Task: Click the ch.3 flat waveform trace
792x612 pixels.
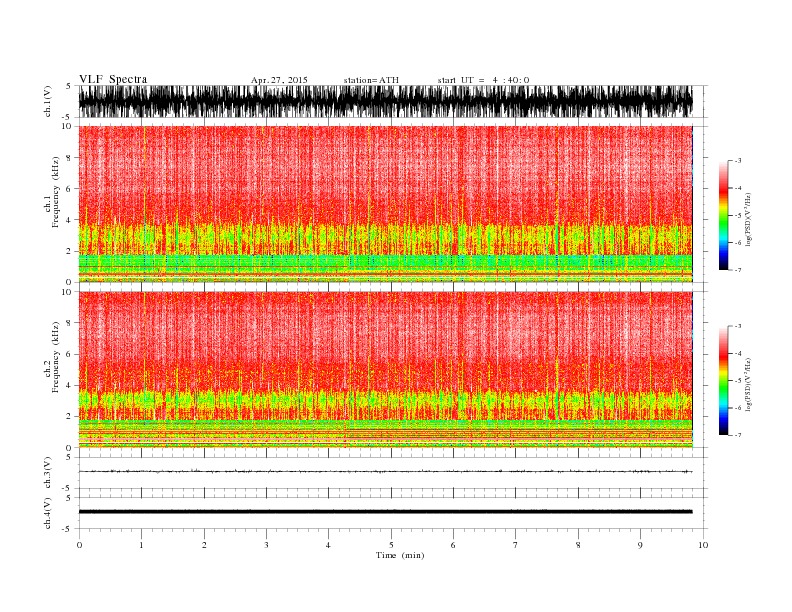Action: (385, 471)
